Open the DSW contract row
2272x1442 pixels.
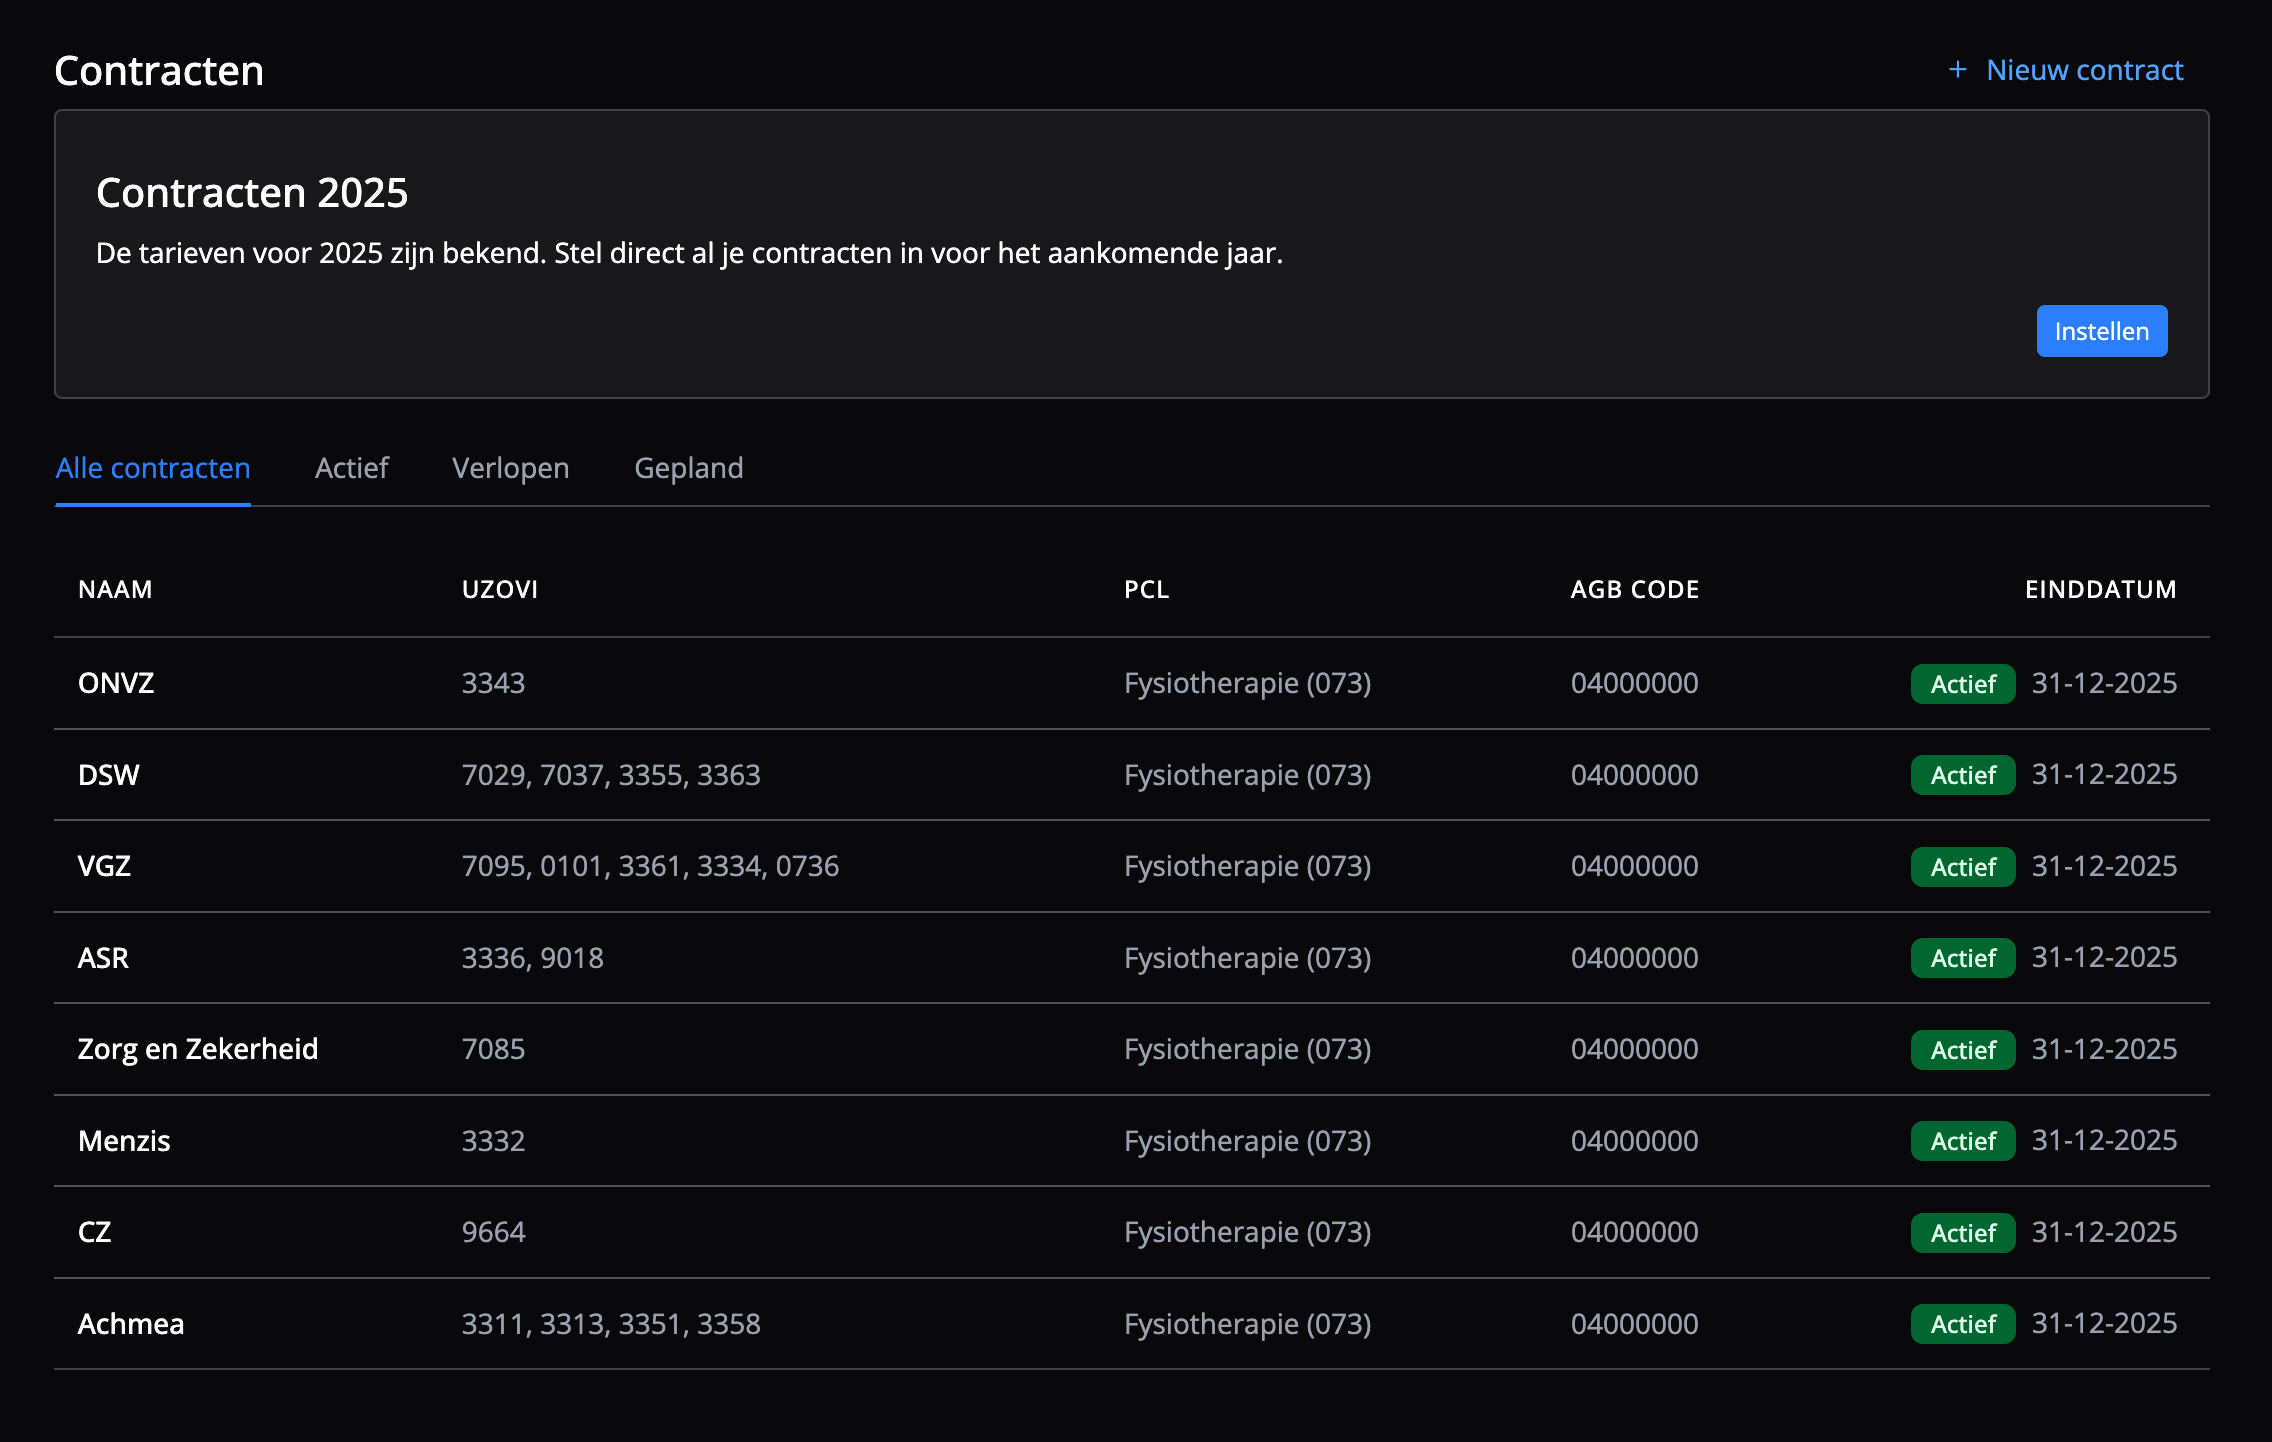[109, 775]
